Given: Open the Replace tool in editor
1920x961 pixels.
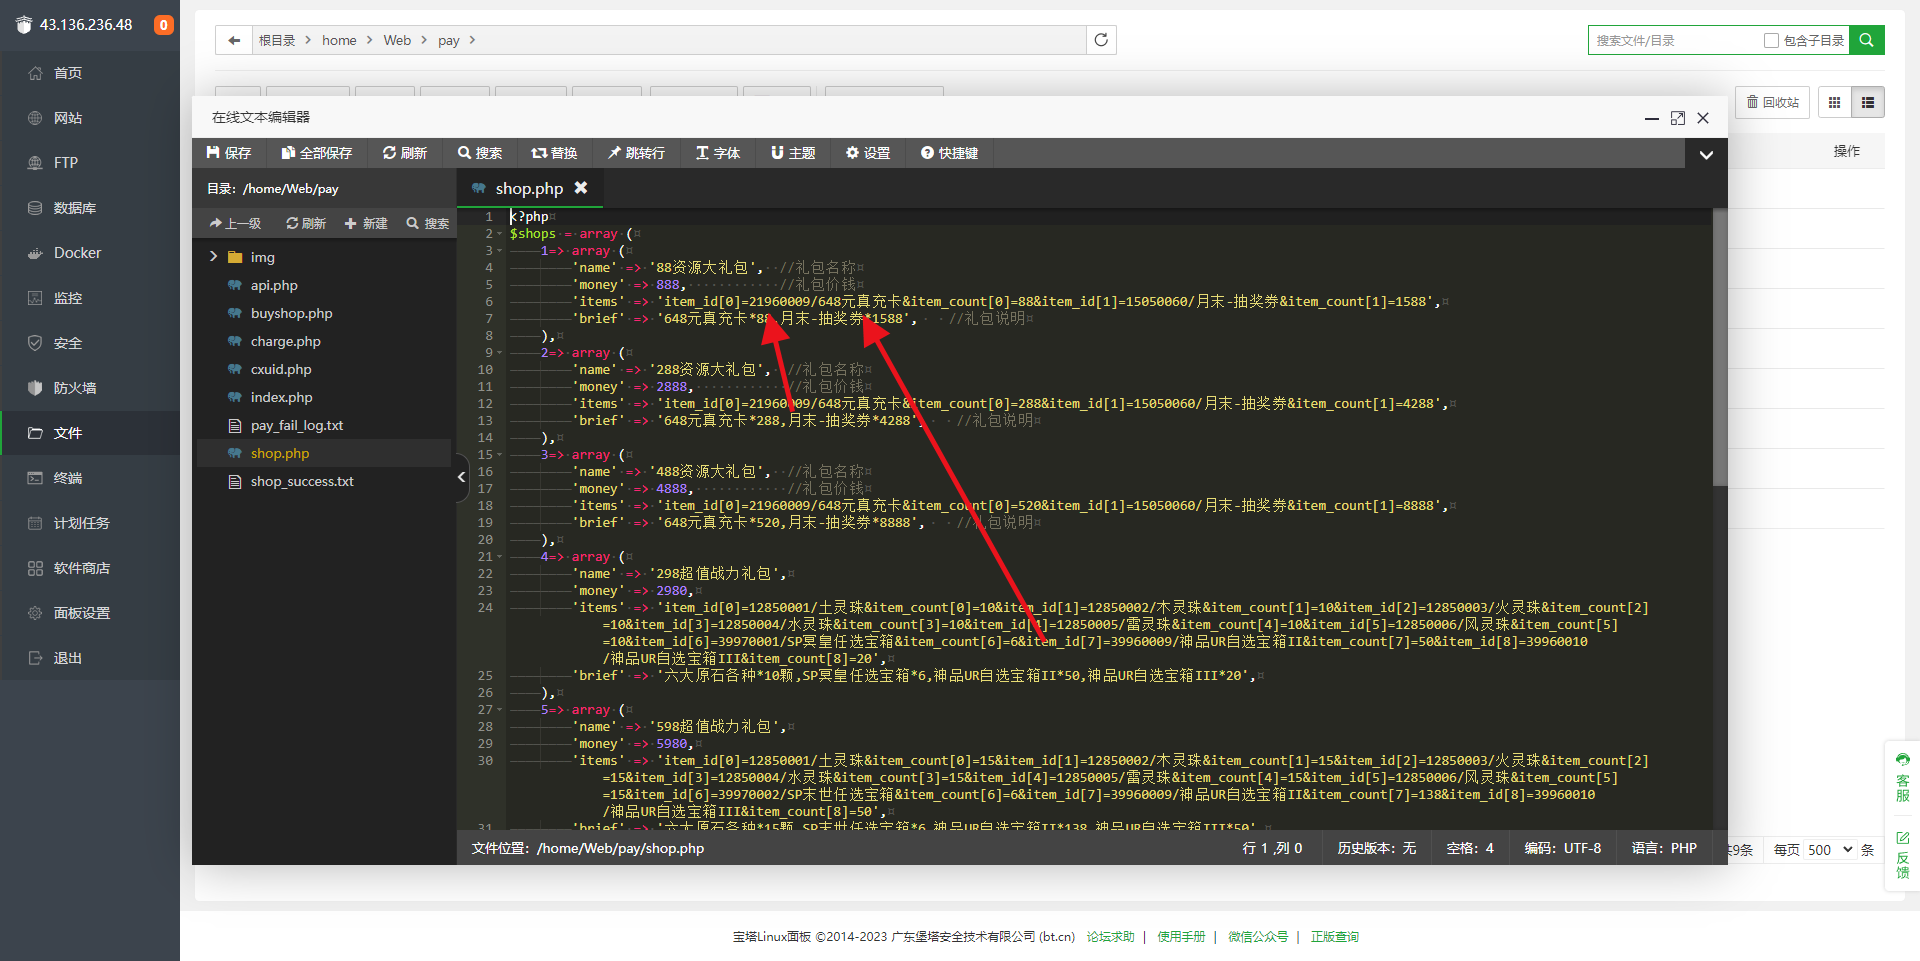Looking at the screenshot, I should (554, 153).
